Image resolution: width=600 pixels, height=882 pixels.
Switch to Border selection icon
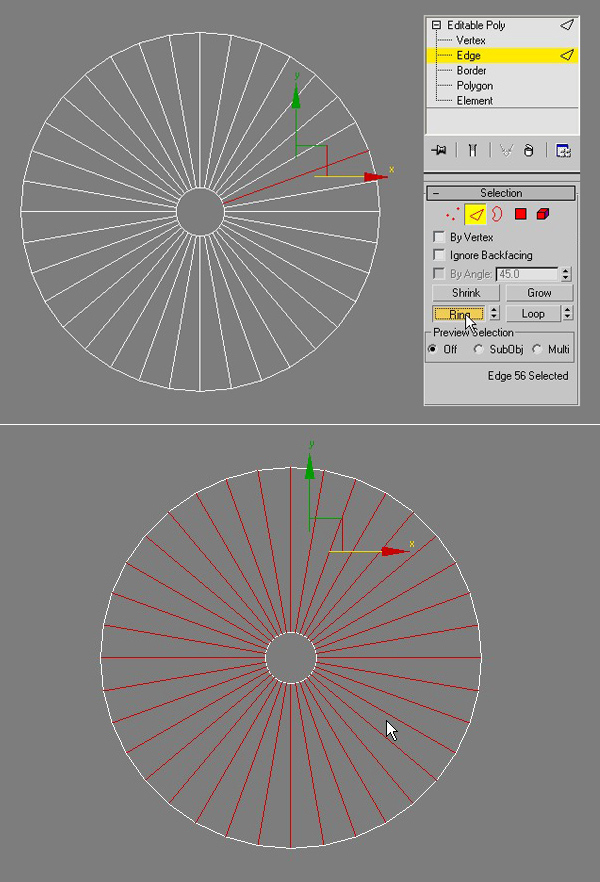pos(496,213)
